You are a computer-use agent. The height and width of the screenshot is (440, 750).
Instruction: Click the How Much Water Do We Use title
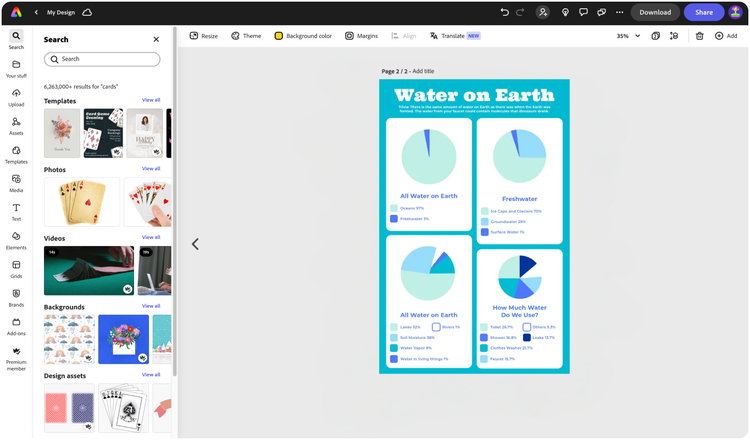(x=519, y=311)
